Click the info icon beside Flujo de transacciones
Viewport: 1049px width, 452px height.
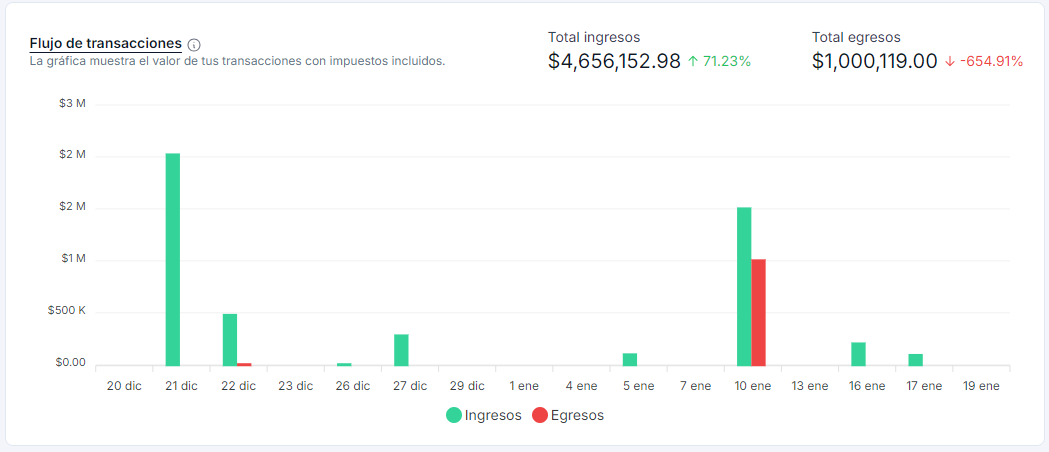point(194,45)
